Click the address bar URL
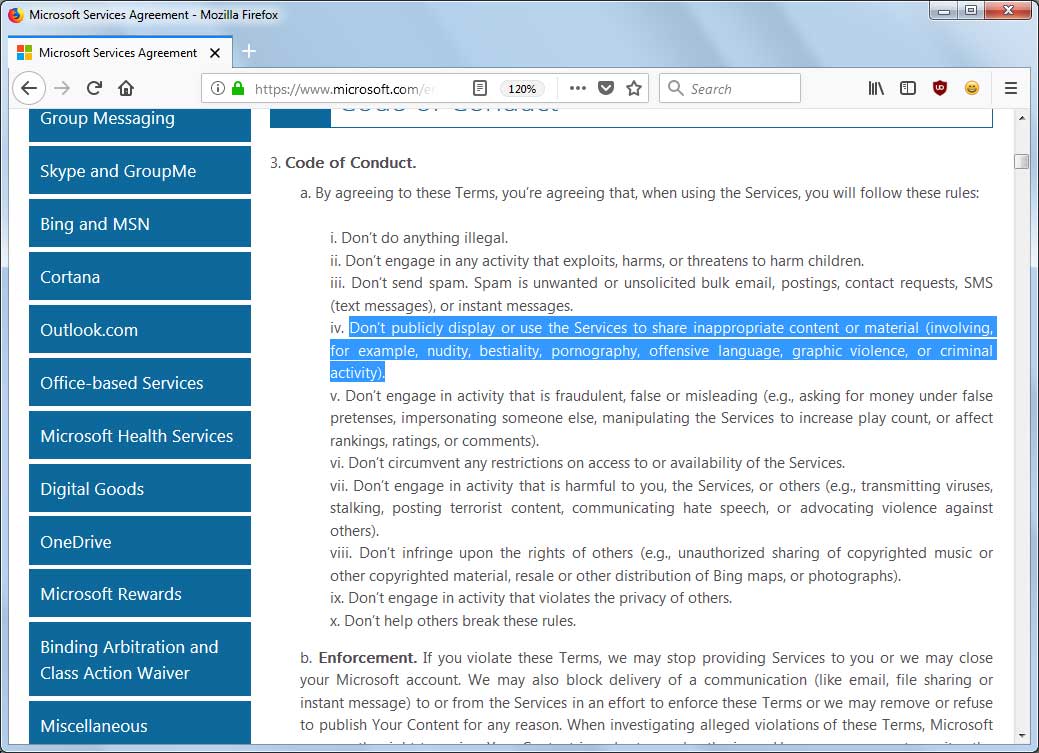Viewport: 1039px width, 753px height. pos(344,89)
